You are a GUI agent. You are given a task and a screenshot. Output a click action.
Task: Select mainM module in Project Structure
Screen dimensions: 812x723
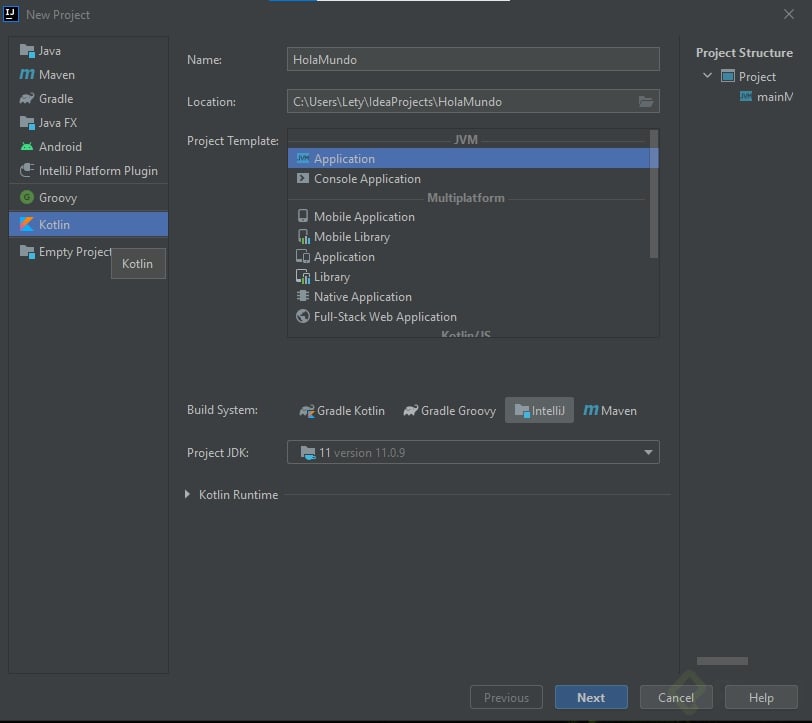tap(766, 97)
